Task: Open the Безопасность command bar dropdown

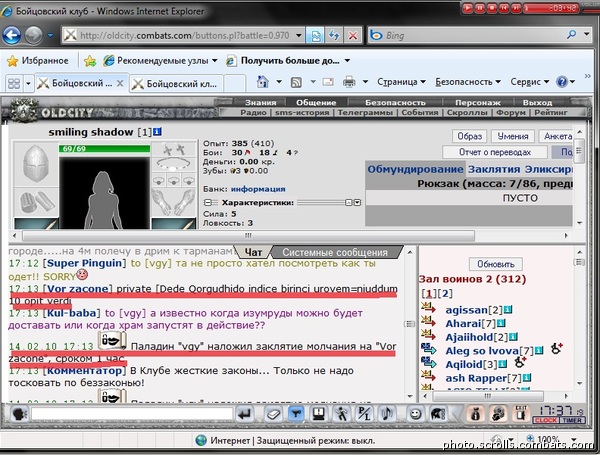Action: coord(468,82)
